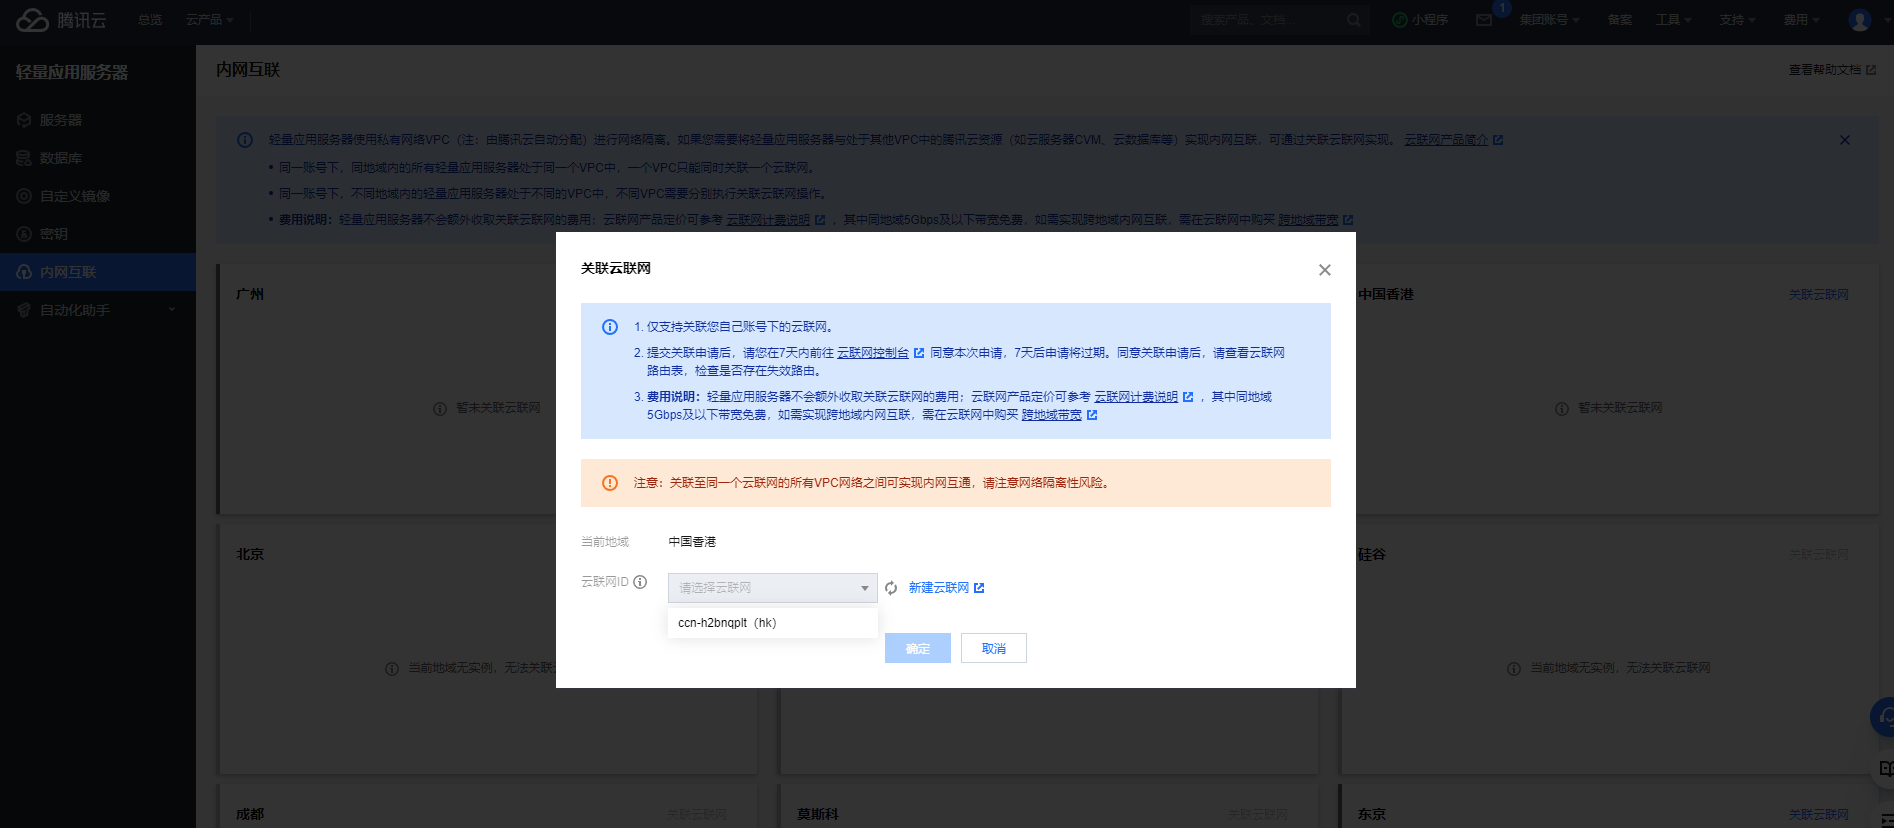Screen dimensions: 1894x828
Task: Cancel the dialog with 取消
Action: pos(993,648)
